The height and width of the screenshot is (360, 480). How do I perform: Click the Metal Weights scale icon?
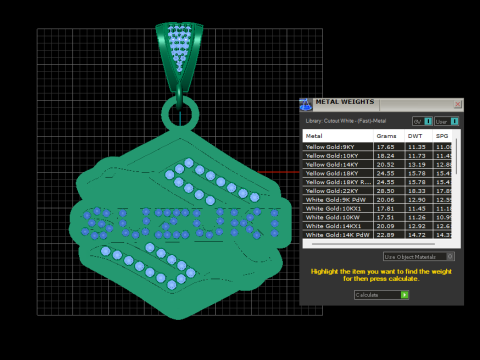(306, 105)
